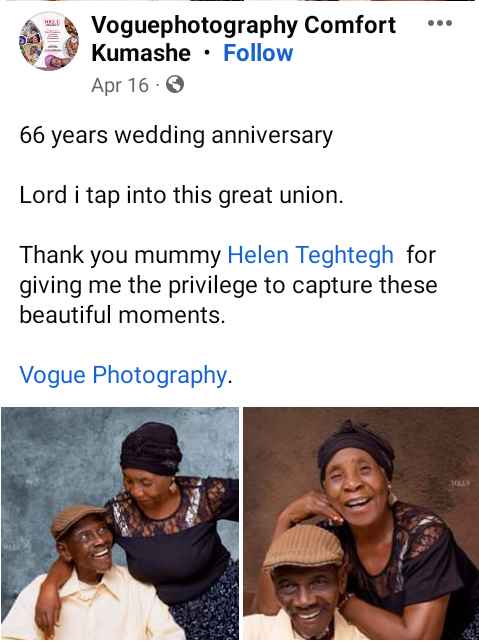Screen dimensions: 479x642
Task: Click the globe public audience icon
Action: point(175,85)
